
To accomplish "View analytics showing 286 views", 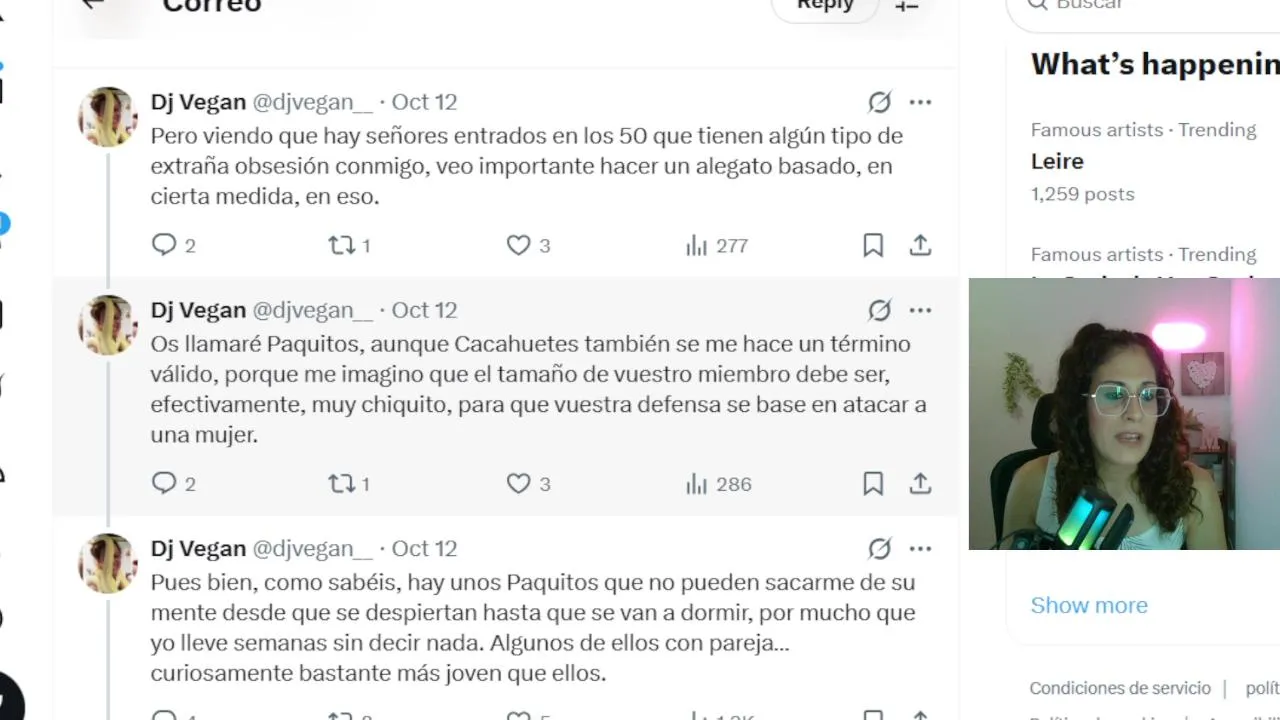I will (718, 484).
